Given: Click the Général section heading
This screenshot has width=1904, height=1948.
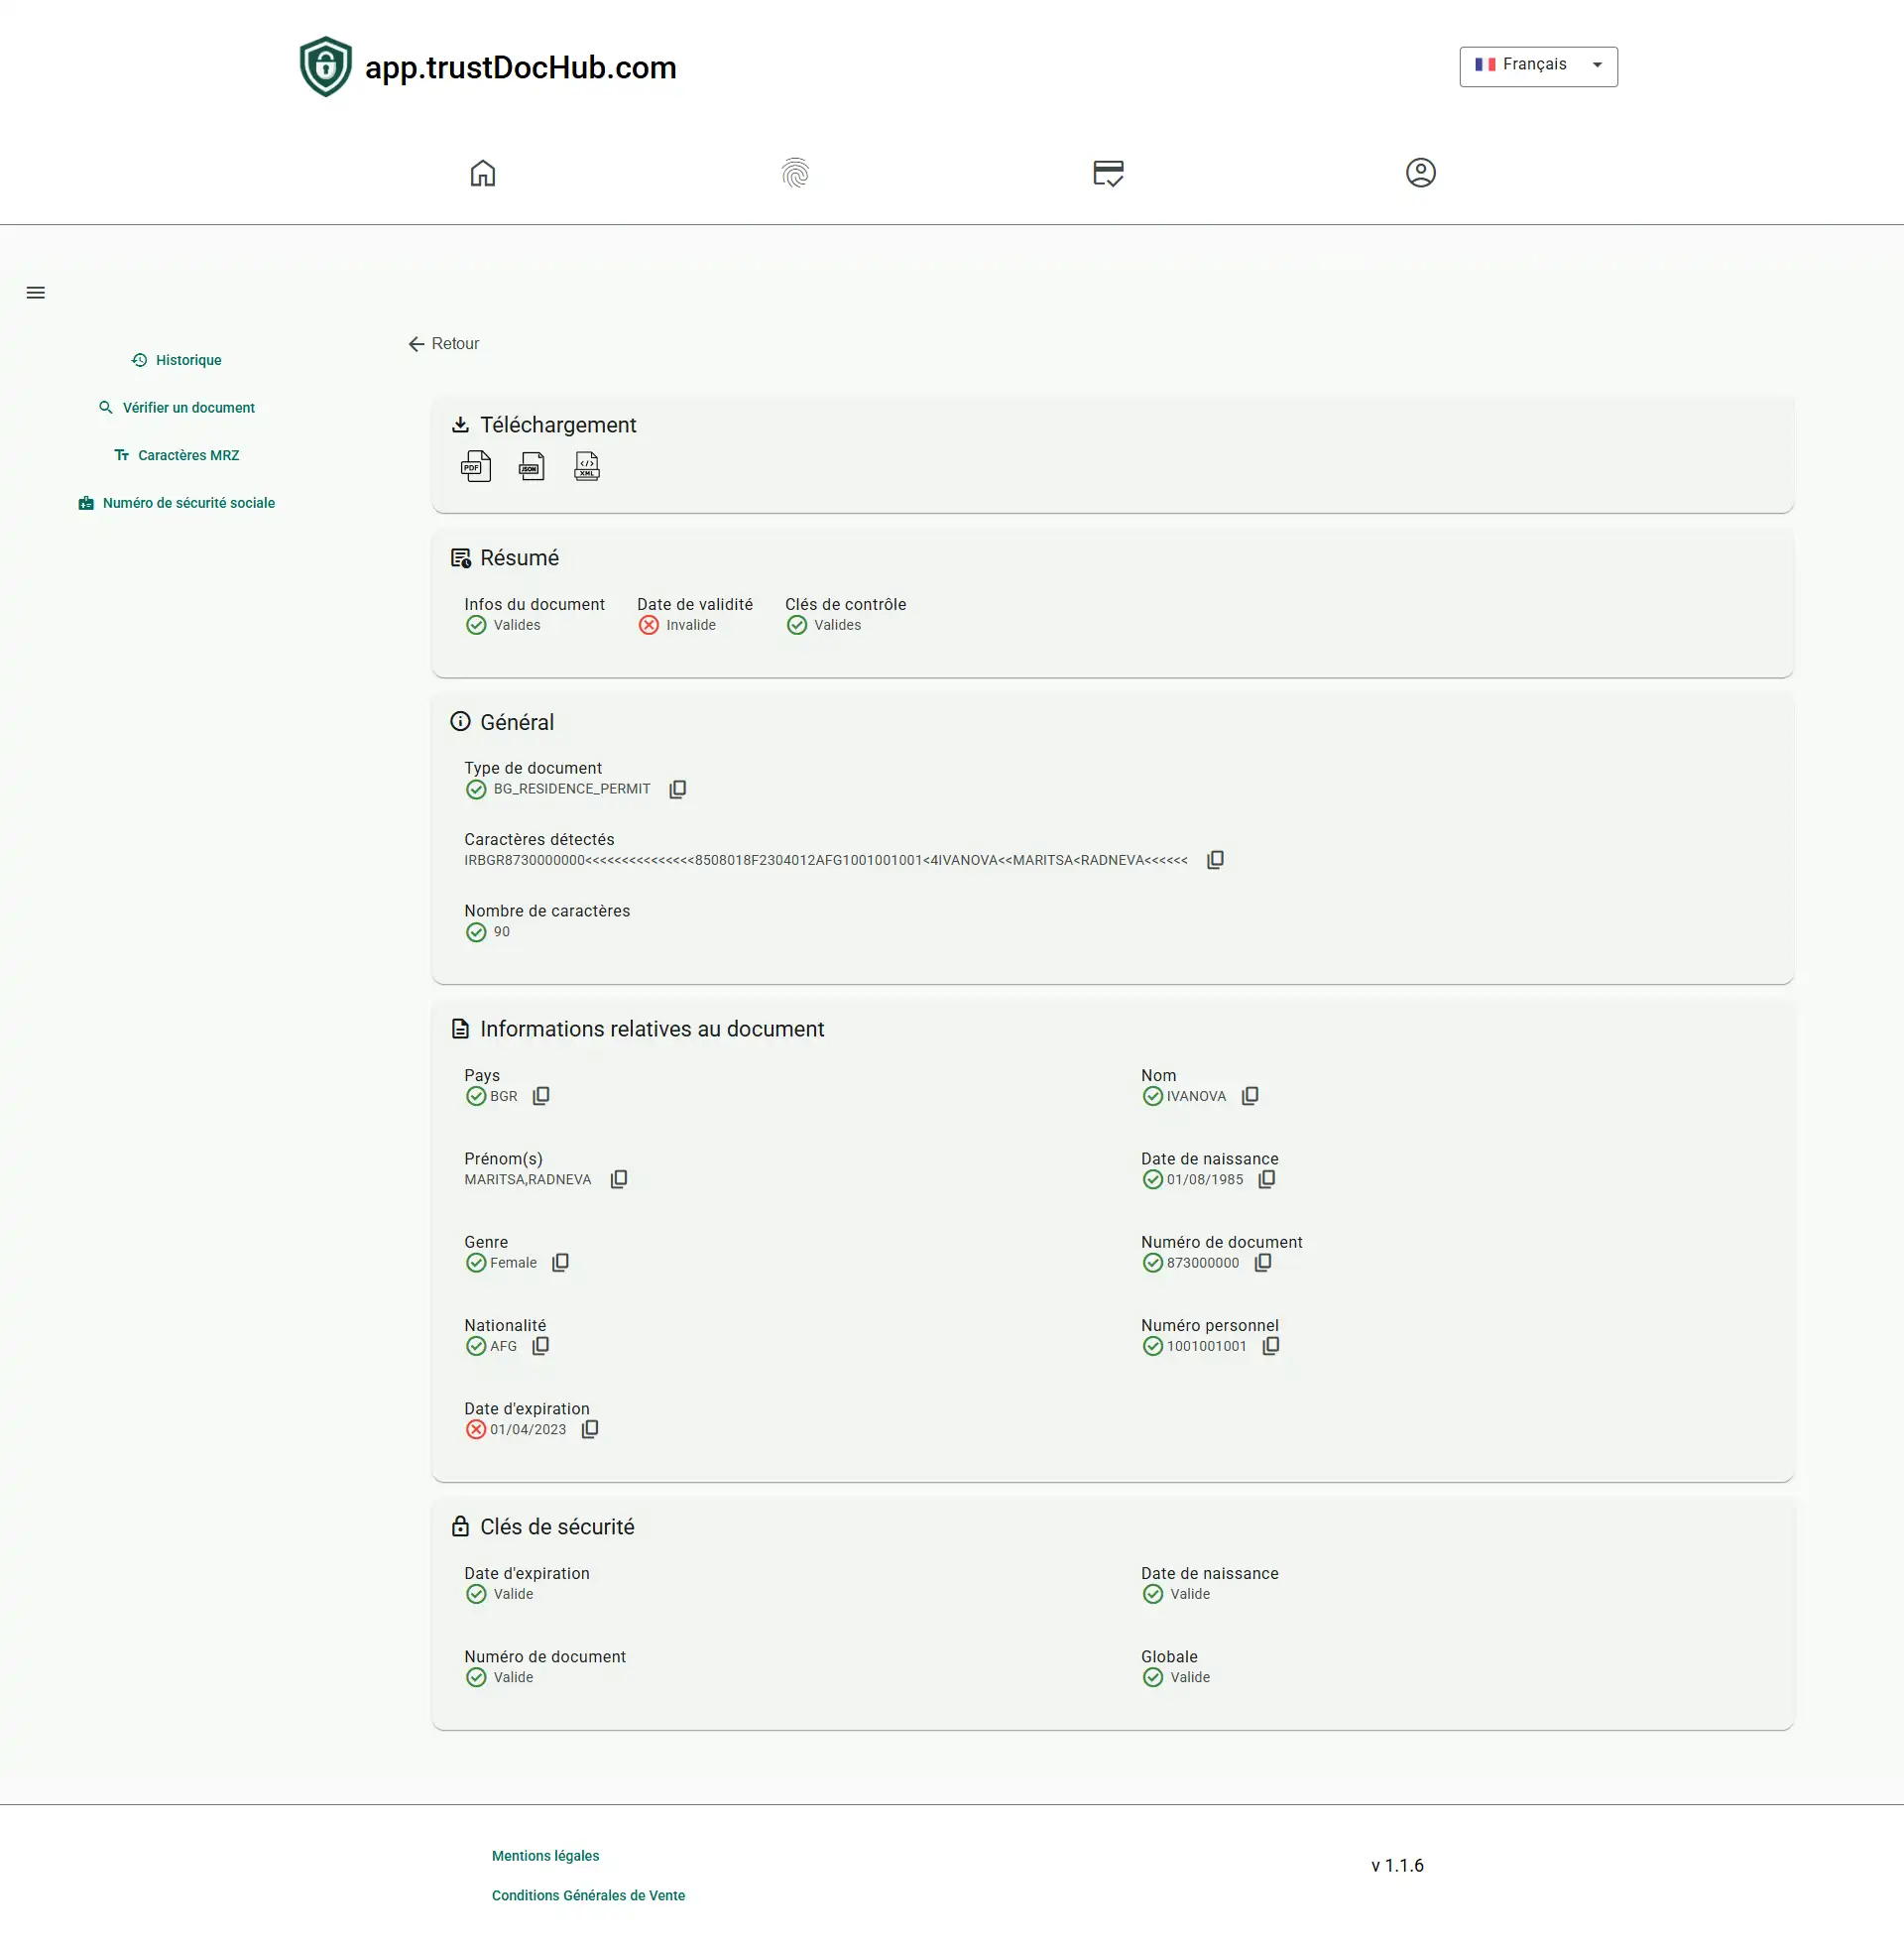Looking at the screenshot, I should click(517, 722).
